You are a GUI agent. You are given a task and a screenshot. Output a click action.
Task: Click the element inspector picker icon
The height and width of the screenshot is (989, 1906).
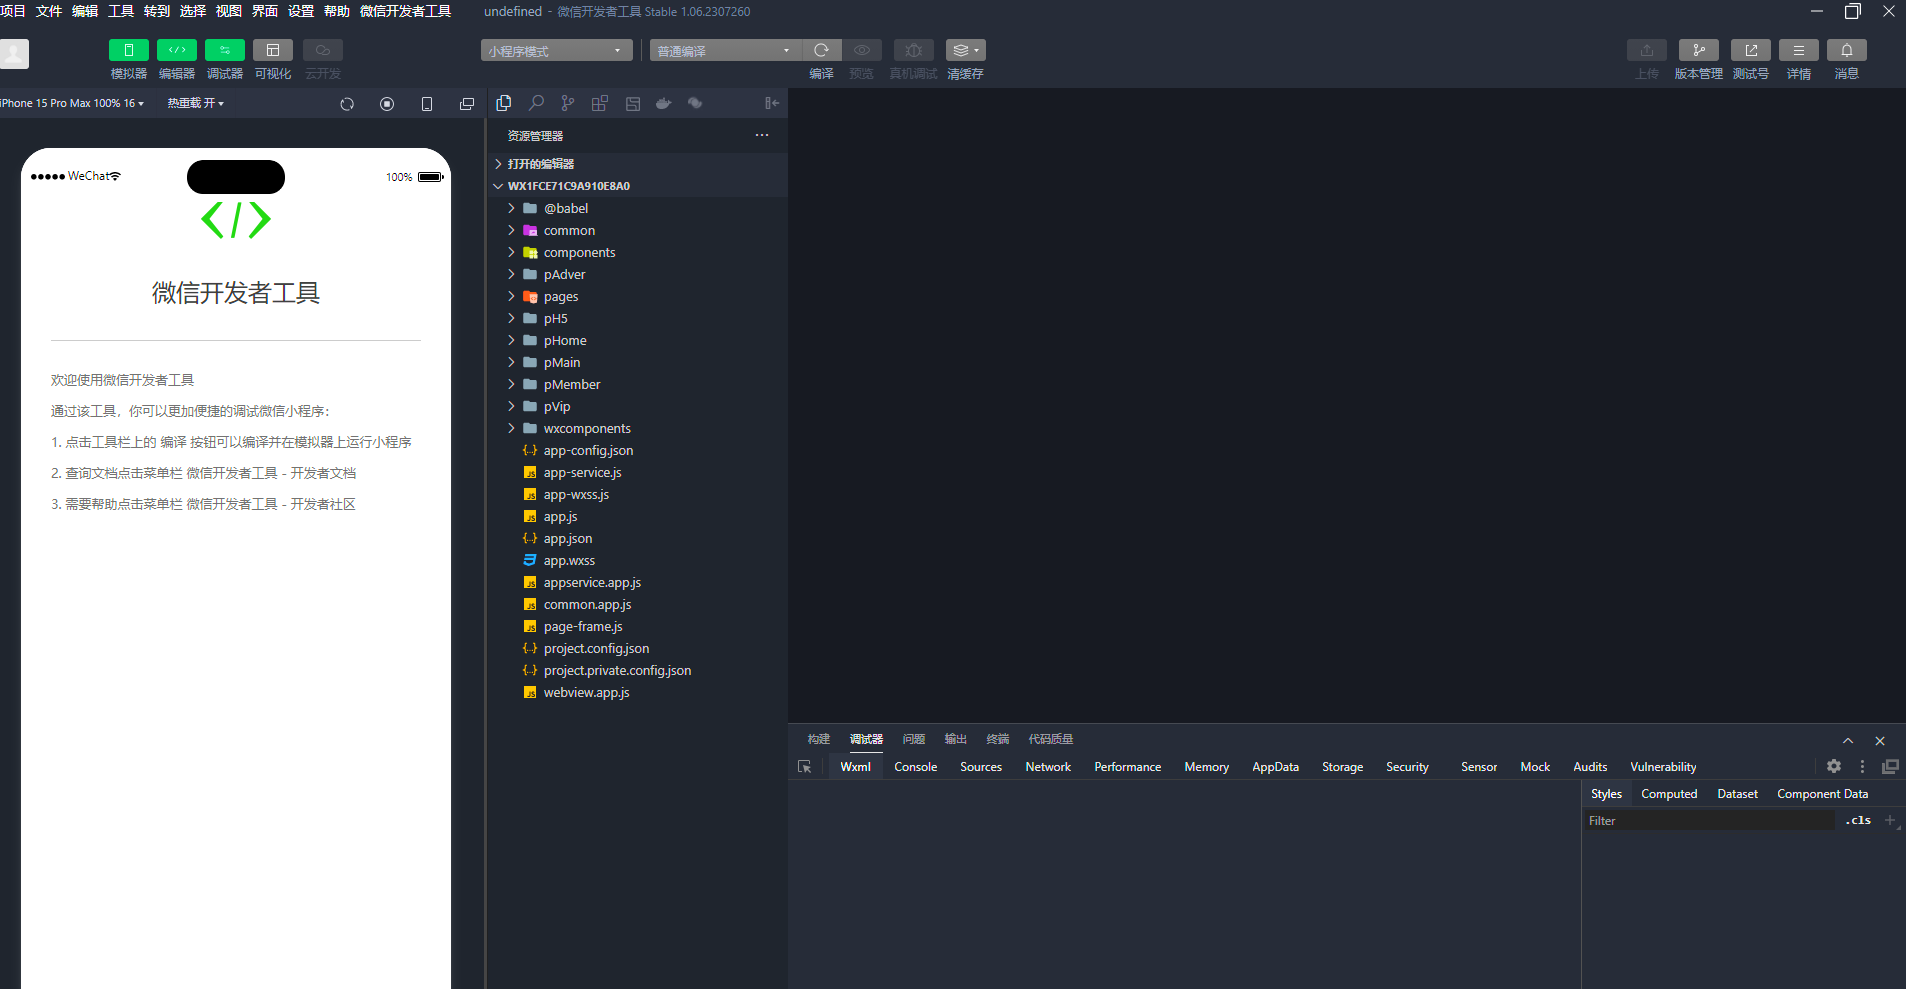(804, 767)
